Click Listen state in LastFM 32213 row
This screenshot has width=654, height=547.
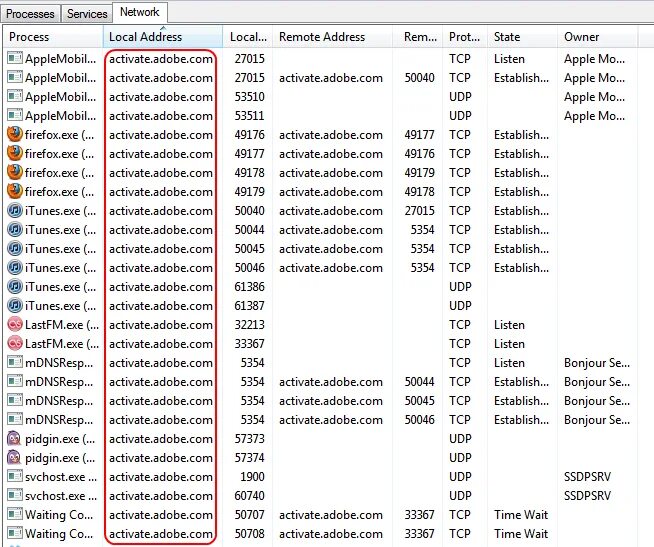click(509, 325)
